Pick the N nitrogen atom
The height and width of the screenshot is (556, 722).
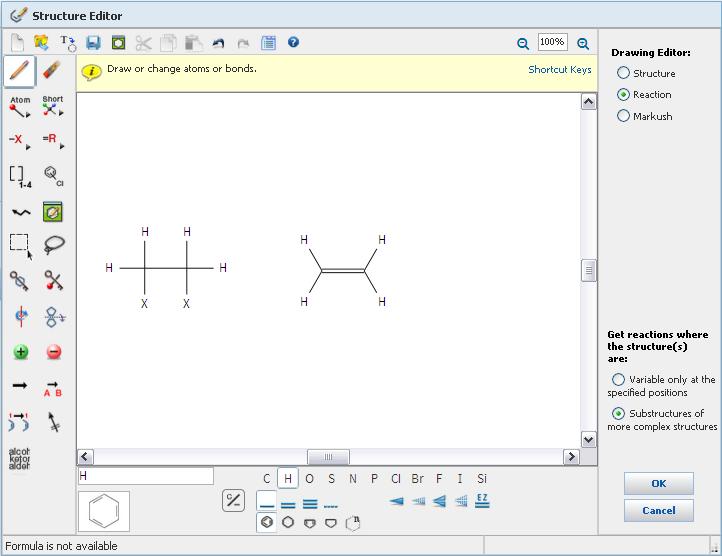pyautogui.click(x=353, y=479)
